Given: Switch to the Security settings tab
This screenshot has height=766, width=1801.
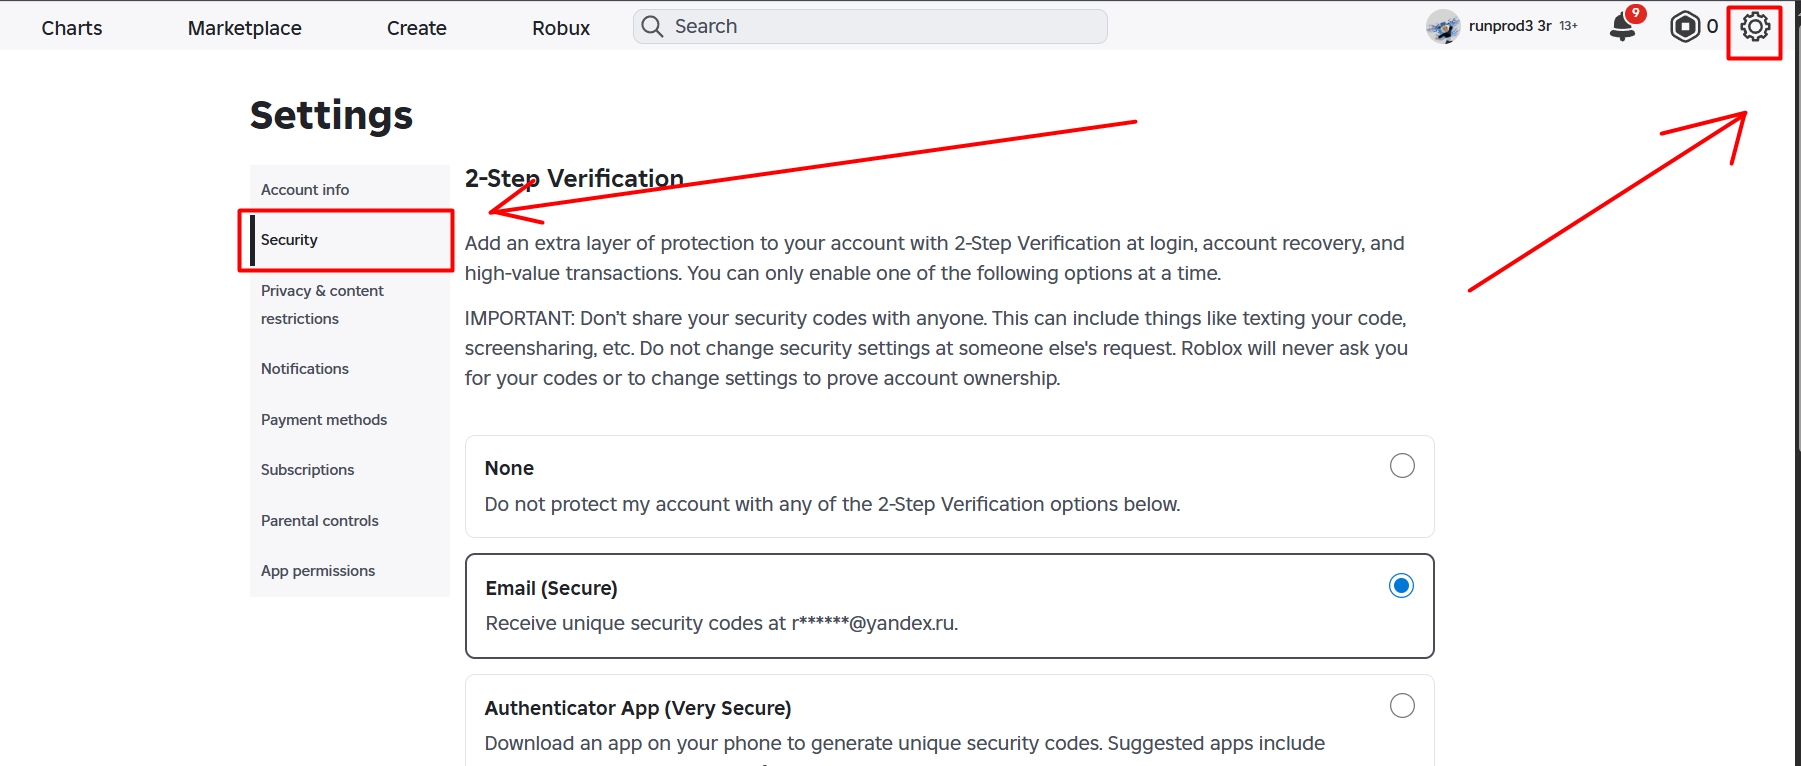Looking at the screenshot, I should click(x=290, y=240).
